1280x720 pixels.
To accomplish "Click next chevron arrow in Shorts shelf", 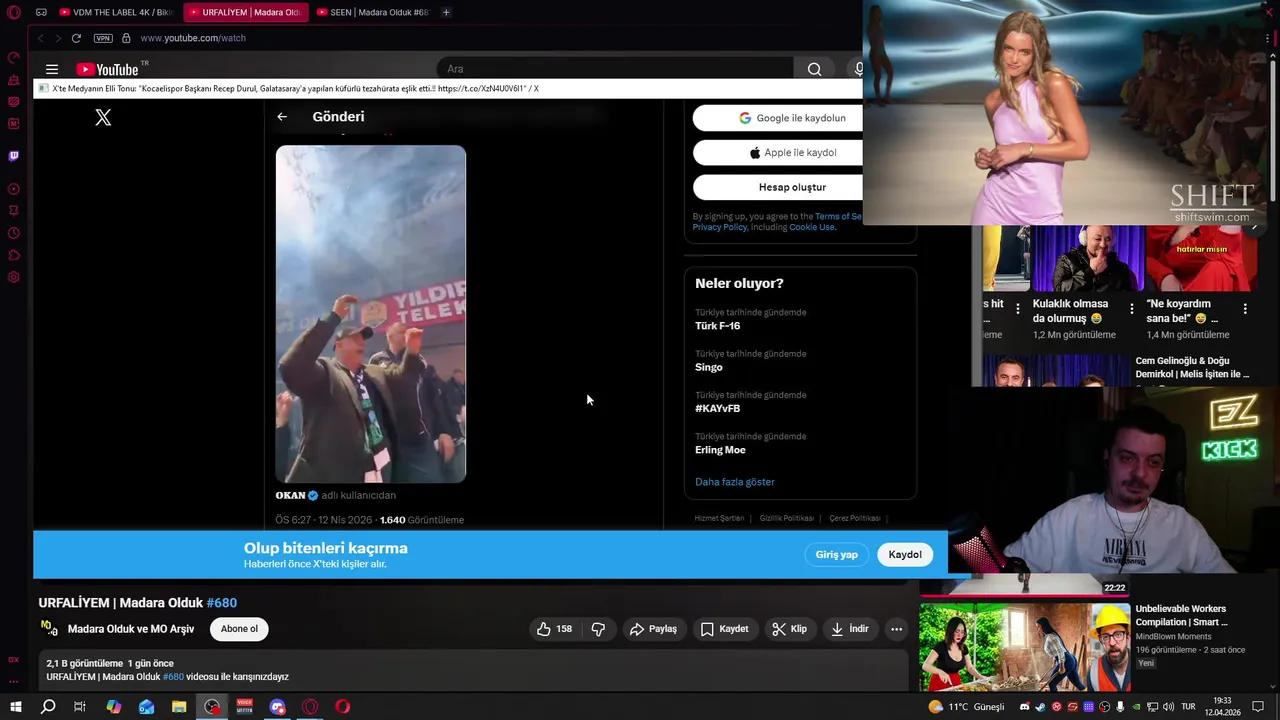I will [1255, 228].
